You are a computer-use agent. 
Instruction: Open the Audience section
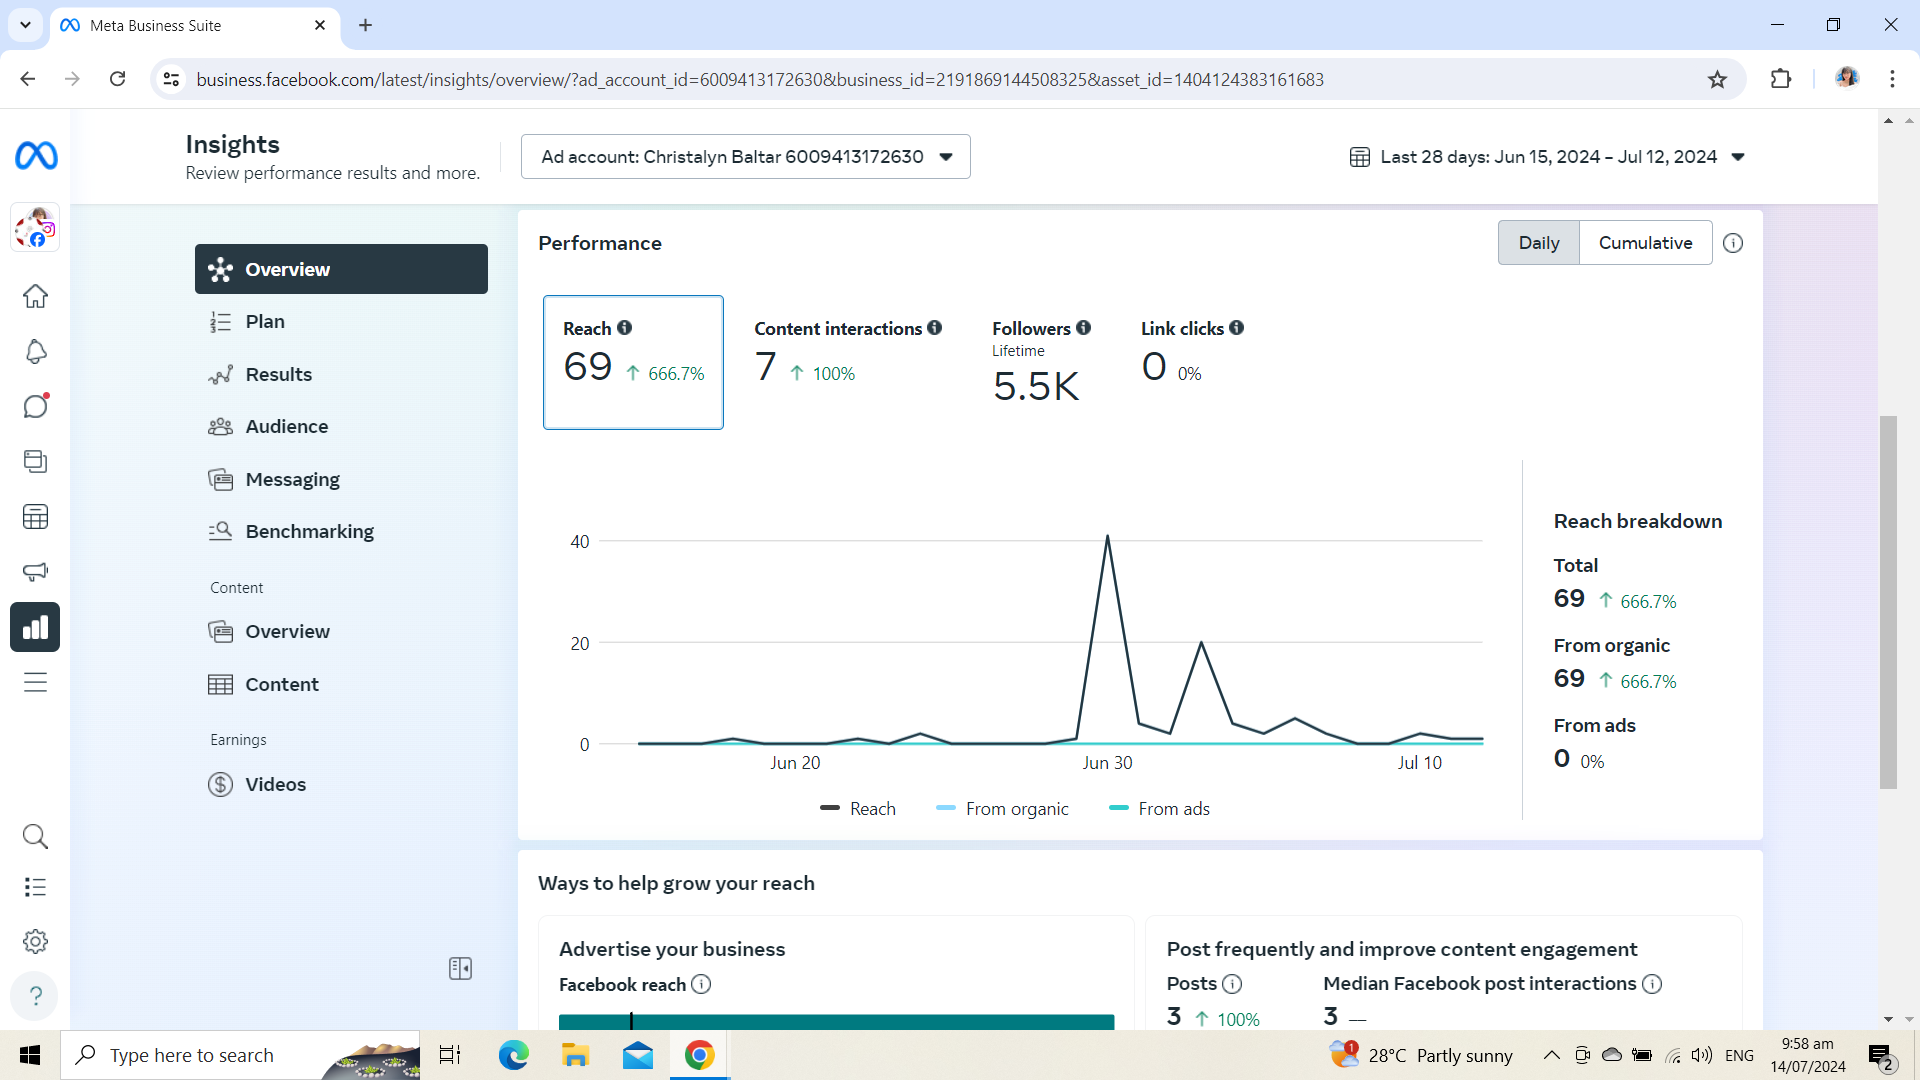(341, 426)
